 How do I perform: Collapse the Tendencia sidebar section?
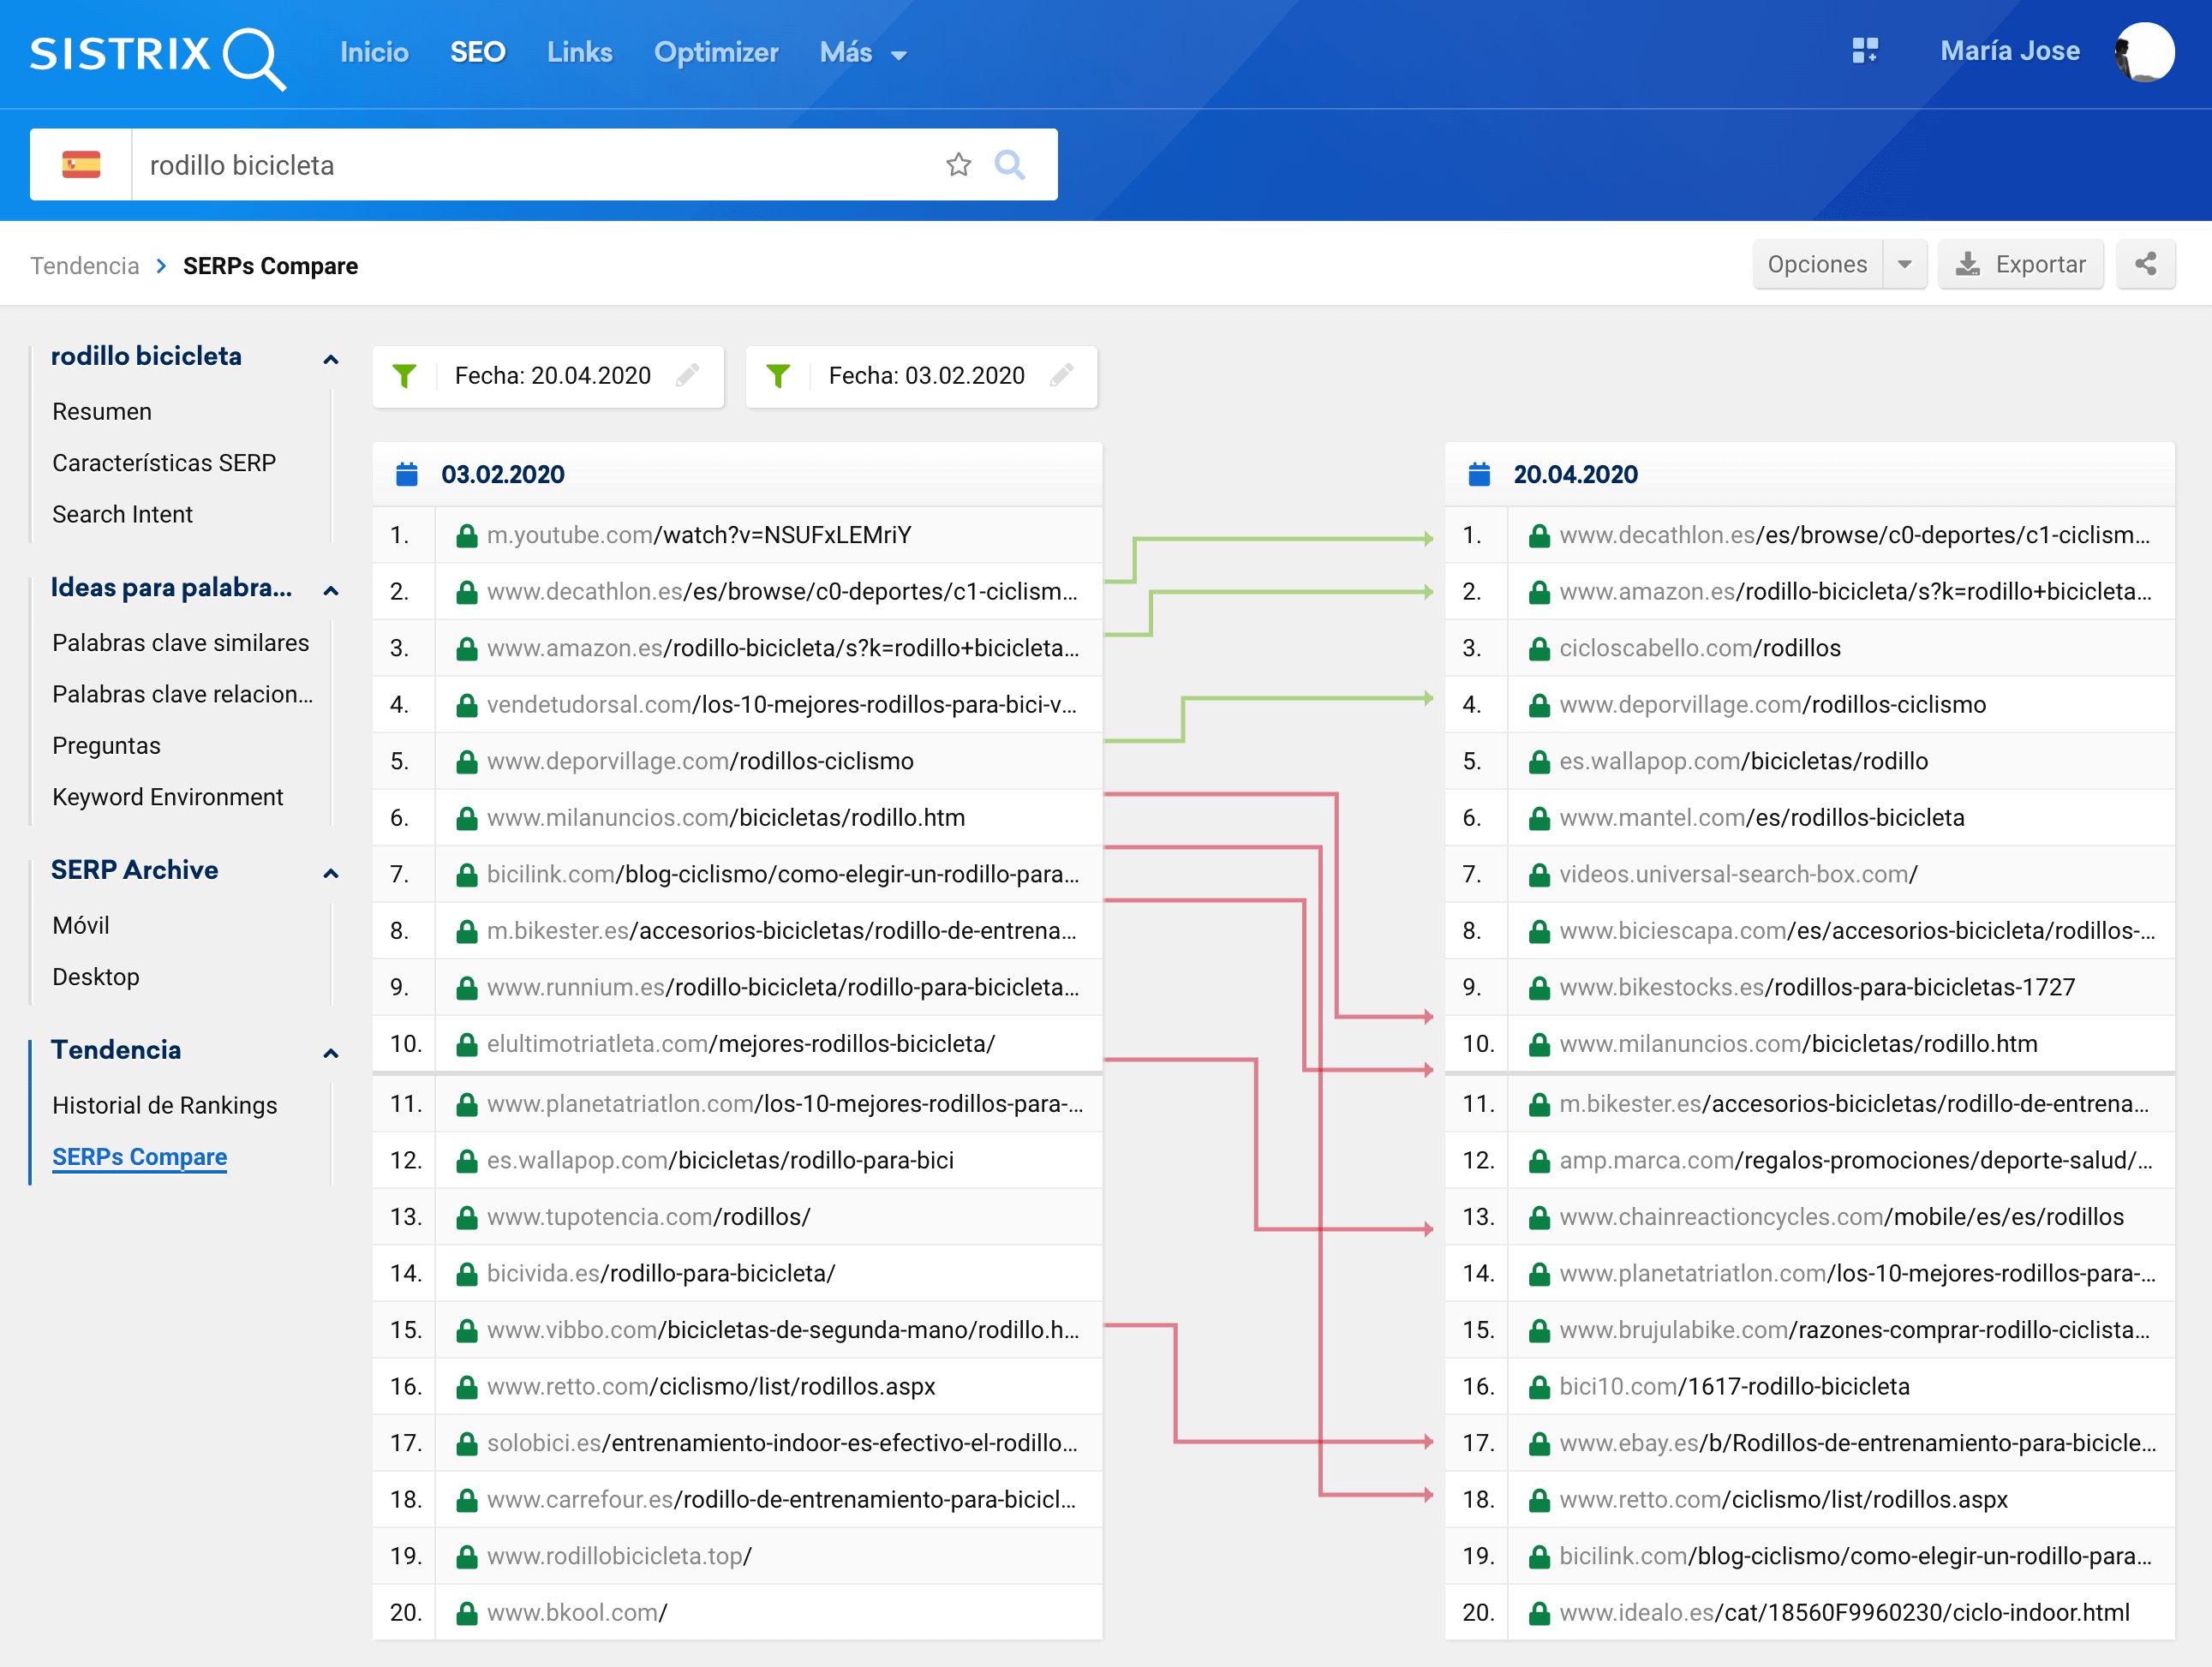331,1053
